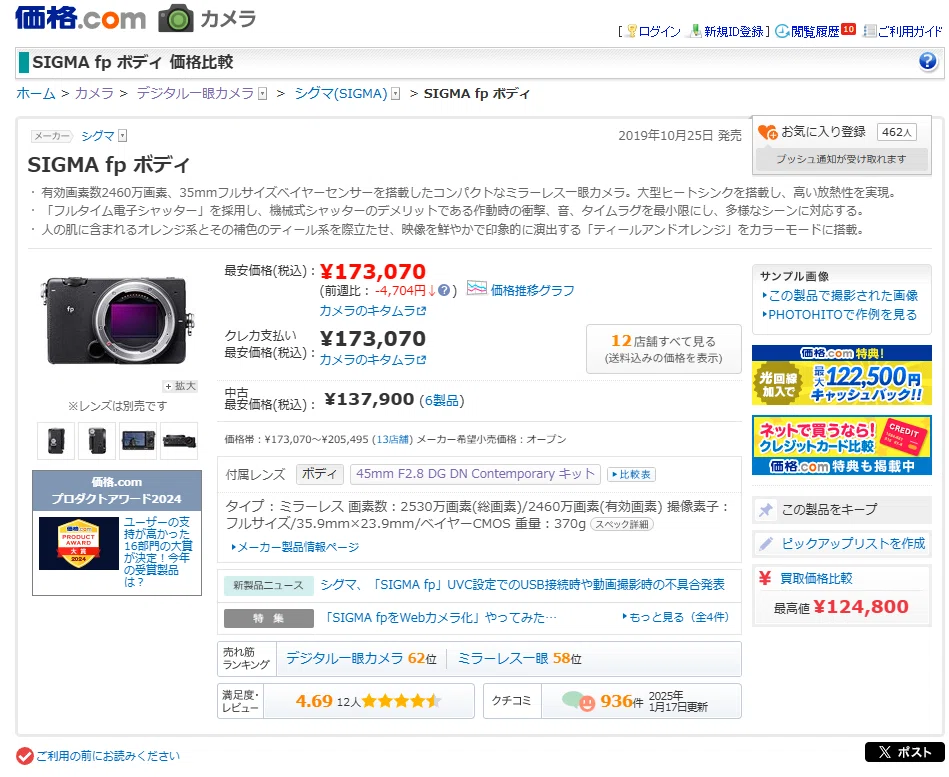Select the first back-view thumbnail
Image resolution: width=949 pixels, height=777 pixels.
56,441
